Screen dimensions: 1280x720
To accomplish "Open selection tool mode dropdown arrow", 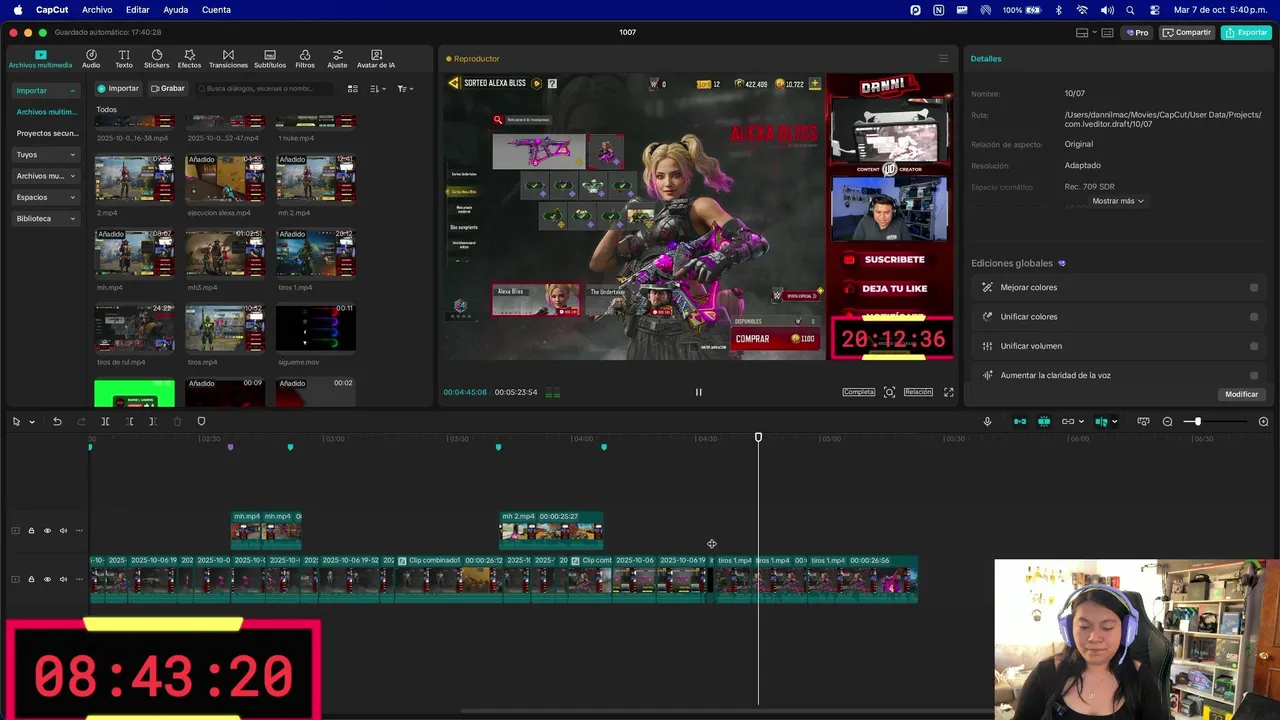I will pos(31,422).
